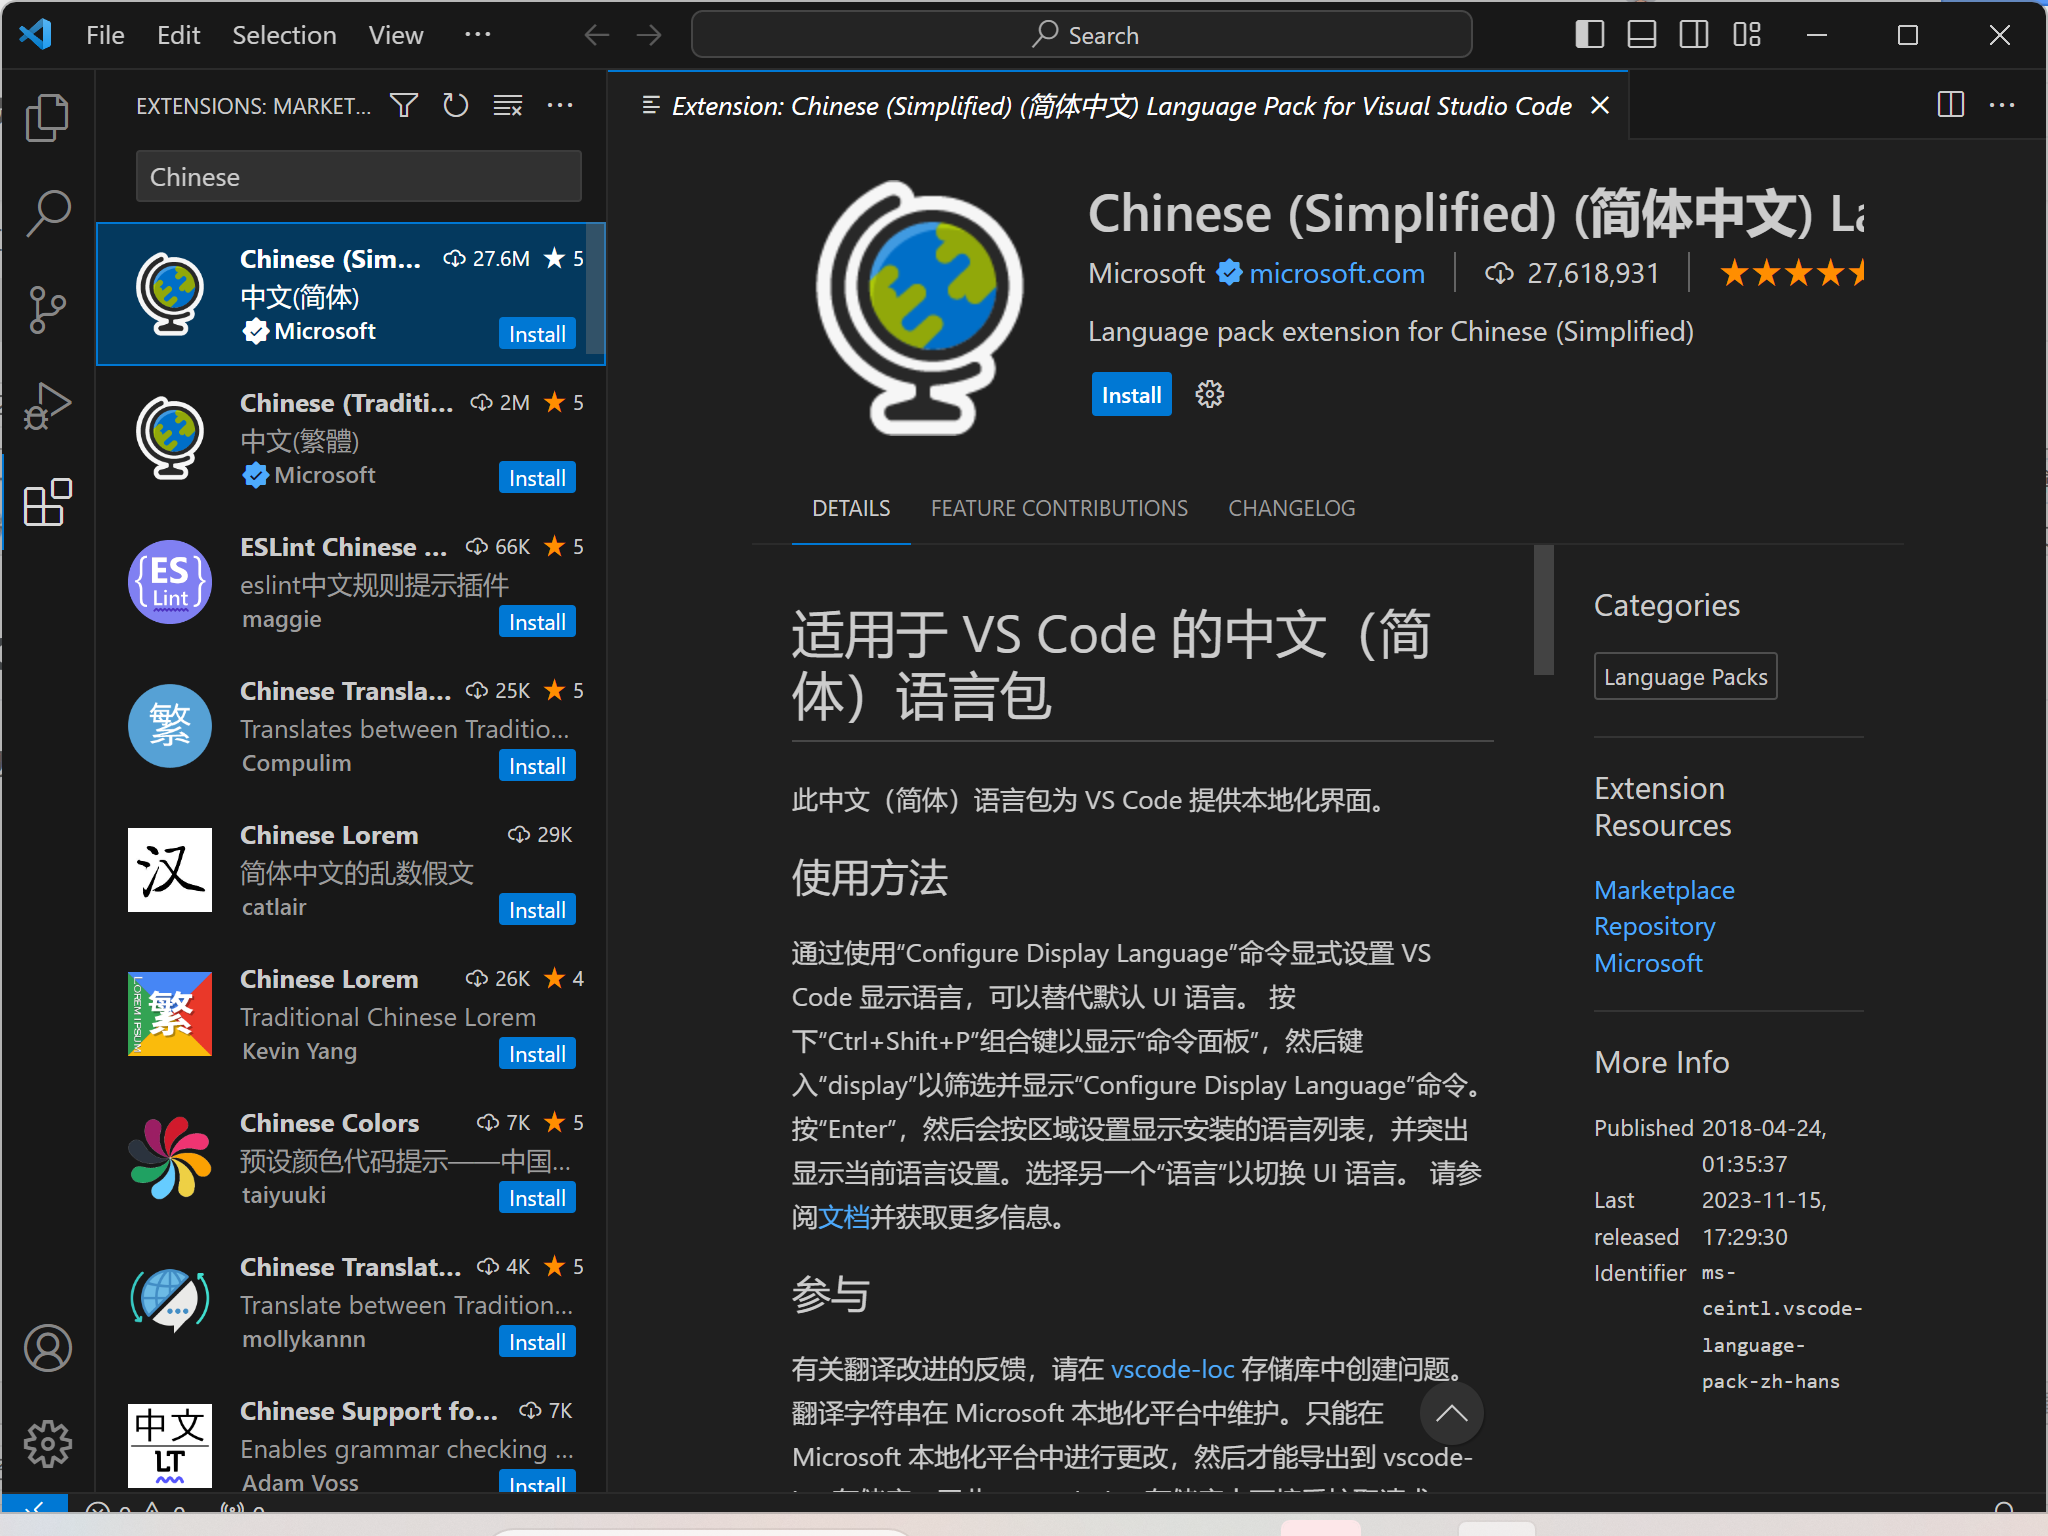Image resolution: width=2048 pixels, height=1536 pixels.
Task: Open the Manage gear in activity bar
Action: coord(47,1444)
